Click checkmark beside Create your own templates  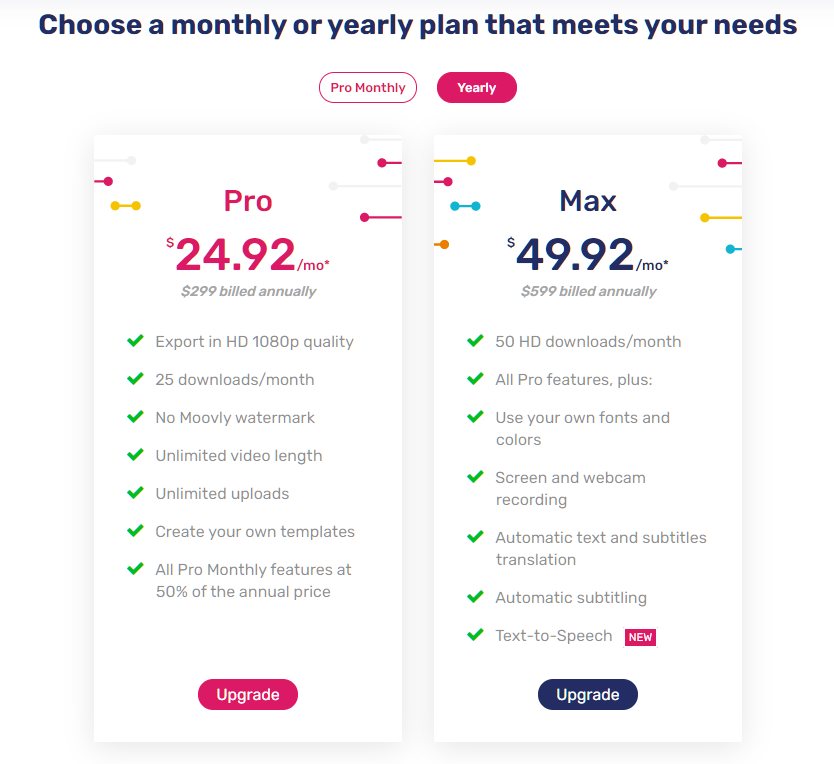pos(135,531)
